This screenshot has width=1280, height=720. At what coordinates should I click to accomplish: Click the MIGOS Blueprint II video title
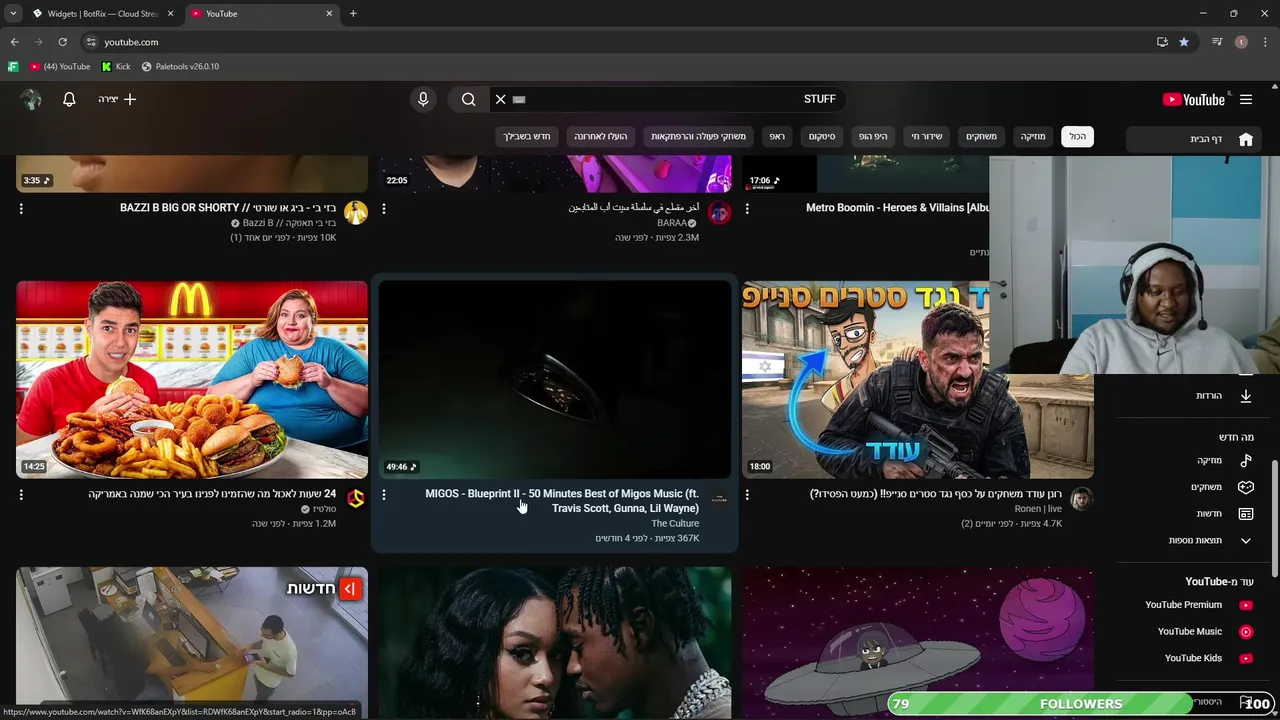562,501
